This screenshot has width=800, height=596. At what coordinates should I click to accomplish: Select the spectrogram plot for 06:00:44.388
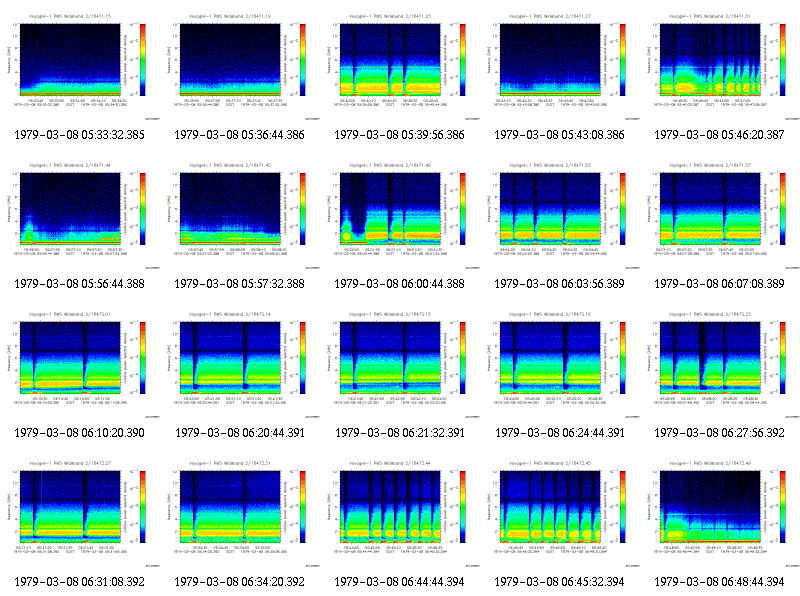tap(399, 214)
